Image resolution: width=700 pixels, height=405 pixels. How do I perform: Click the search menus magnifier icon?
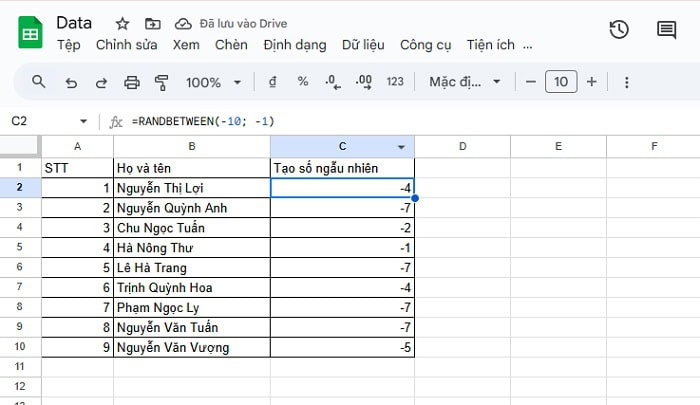[39, 82]
